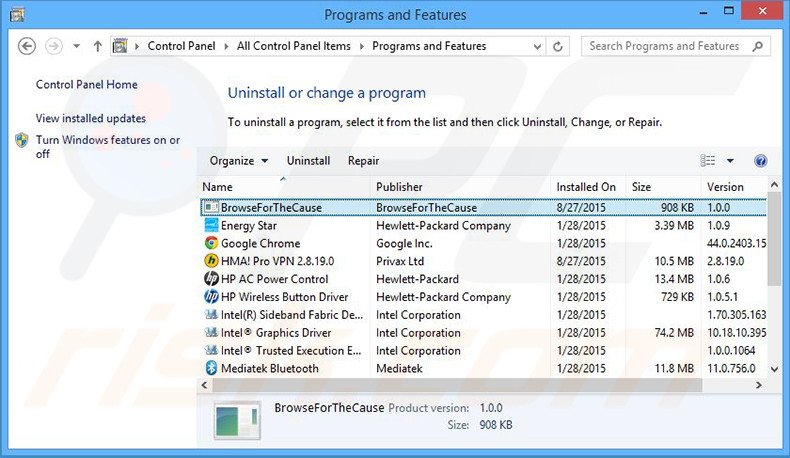Select HP AC Power Control entry
Screen dimensions: 790x458
coord(275,279)
